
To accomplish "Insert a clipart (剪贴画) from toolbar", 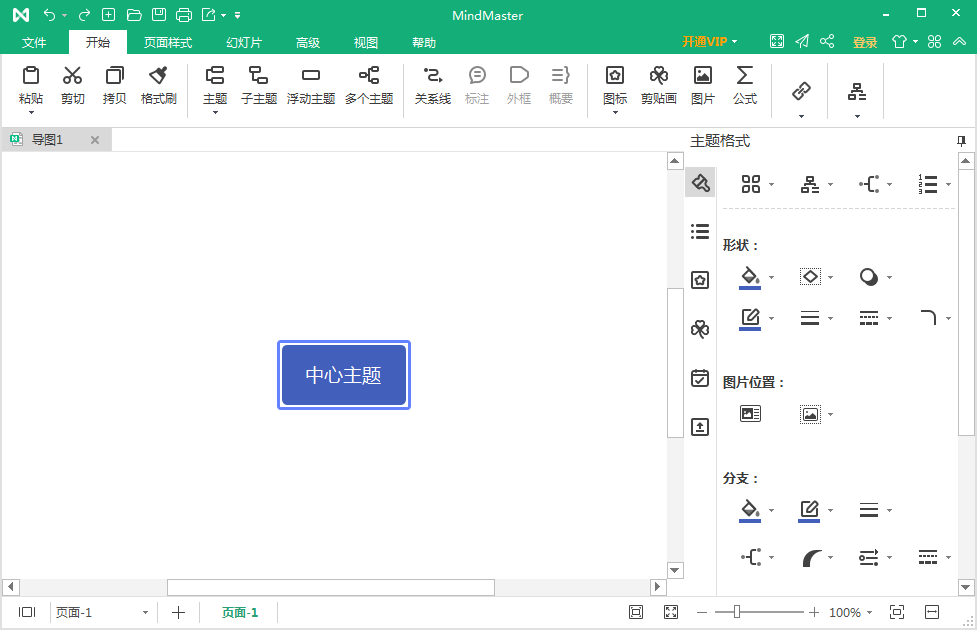I will click(658, 84).
